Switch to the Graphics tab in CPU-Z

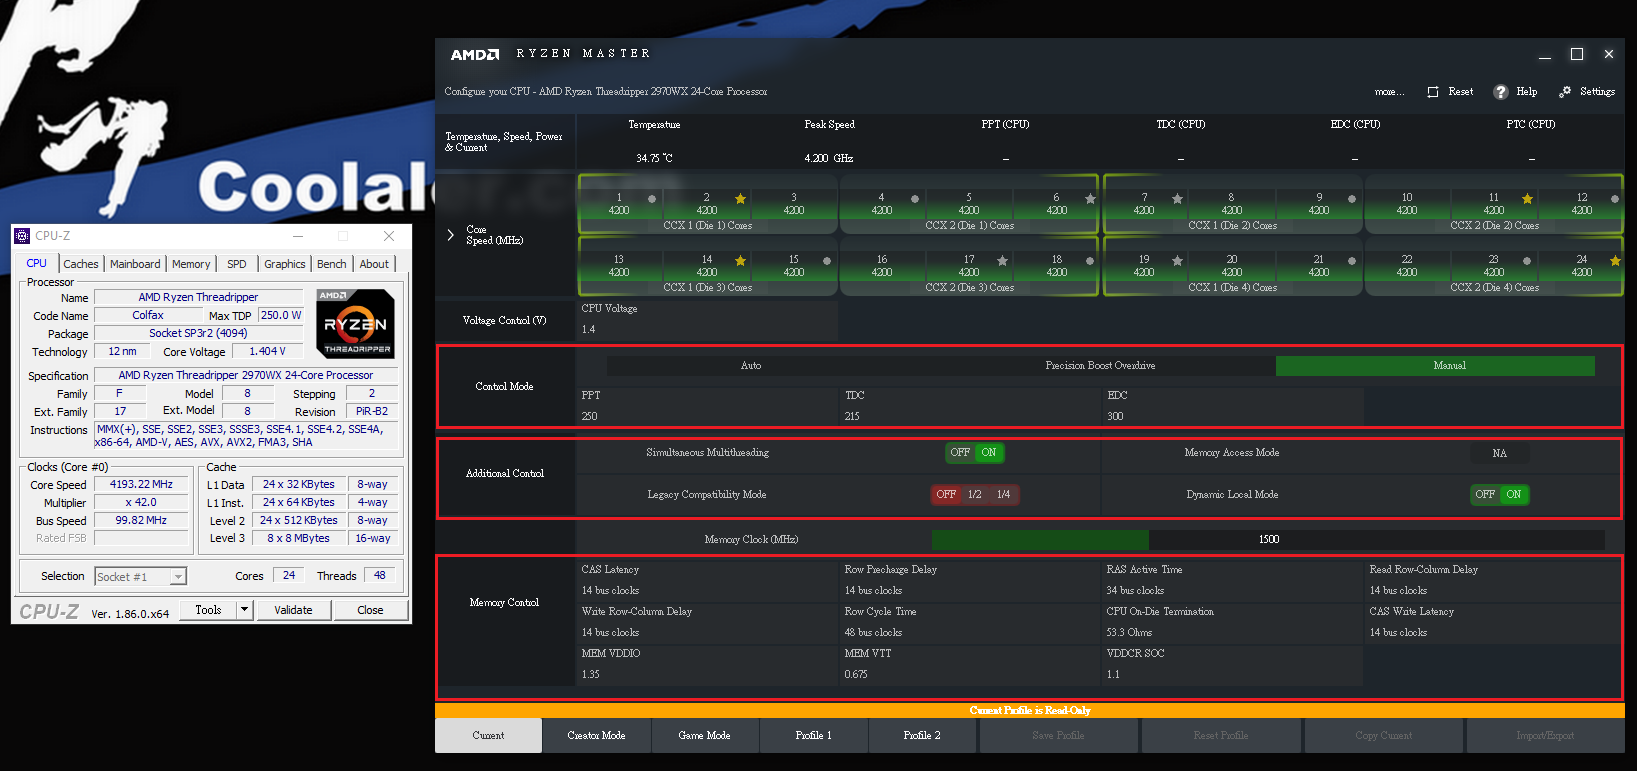(x=285, y=264)
